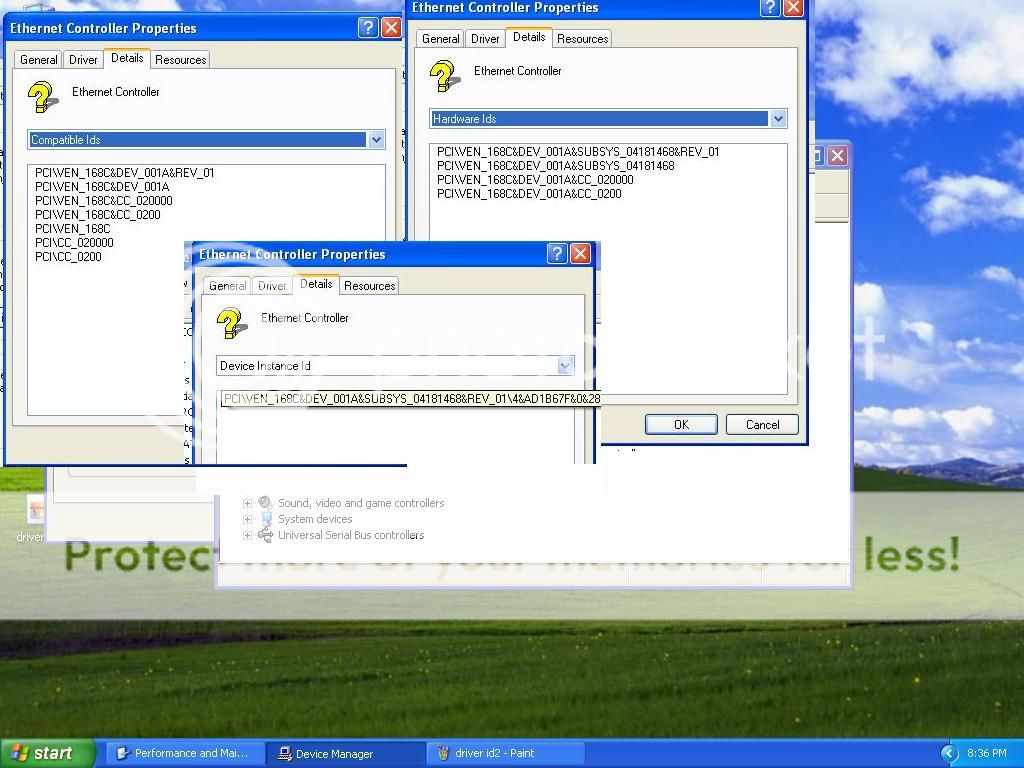Viewport: 1024px width, 768px height.
Task: Click the System devices icon in the tree
Action: 263,519
